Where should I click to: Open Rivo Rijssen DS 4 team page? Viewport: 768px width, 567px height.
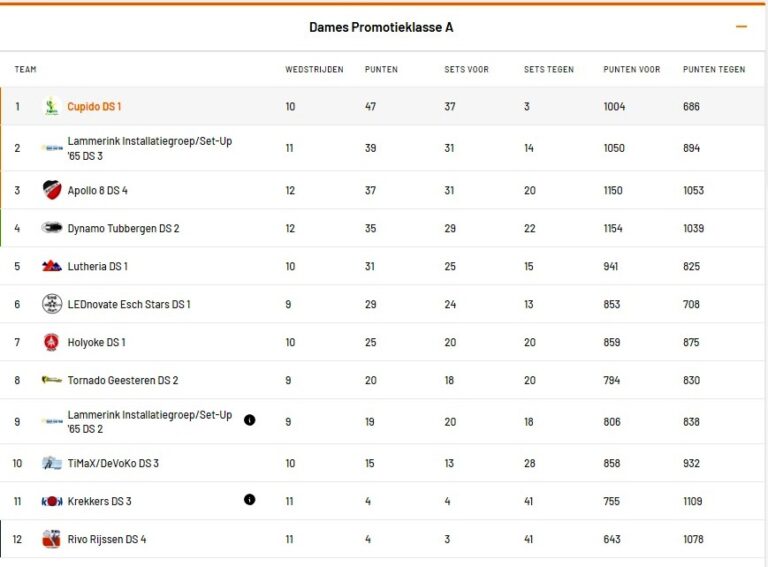click(107, 539)
